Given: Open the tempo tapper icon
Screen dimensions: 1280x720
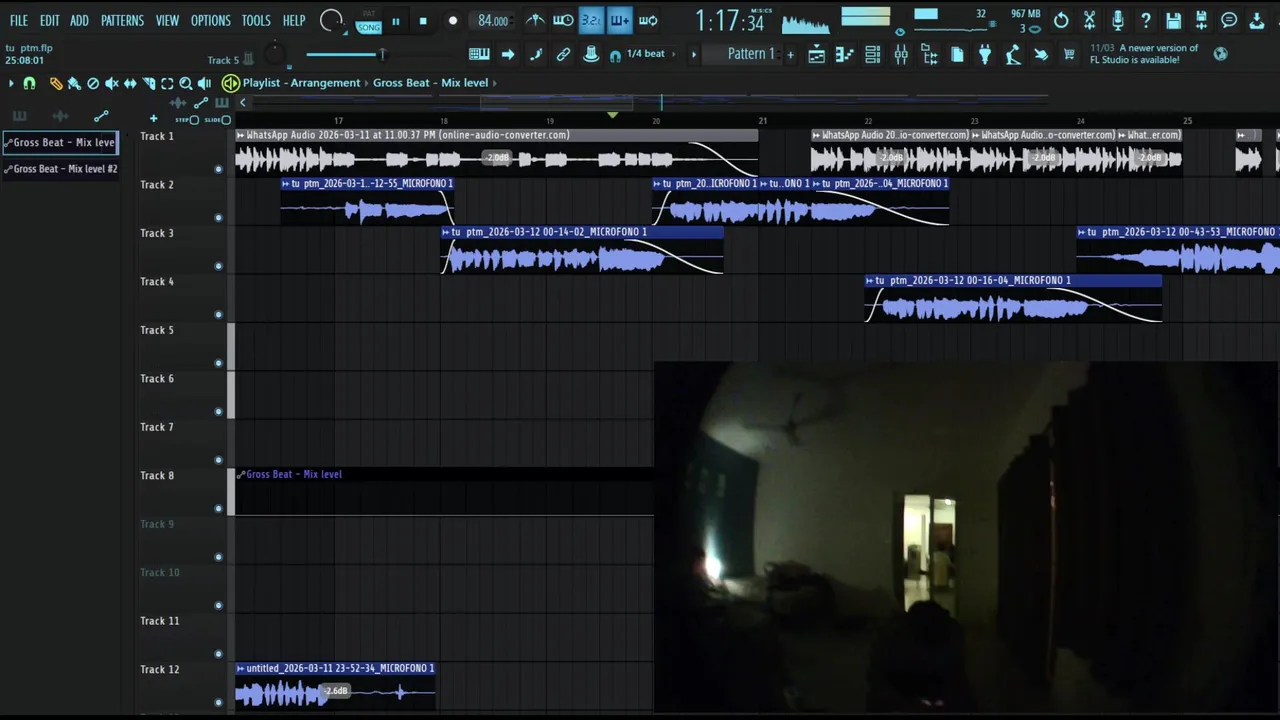Looking at the screenshot, I should pos(1013,55).
